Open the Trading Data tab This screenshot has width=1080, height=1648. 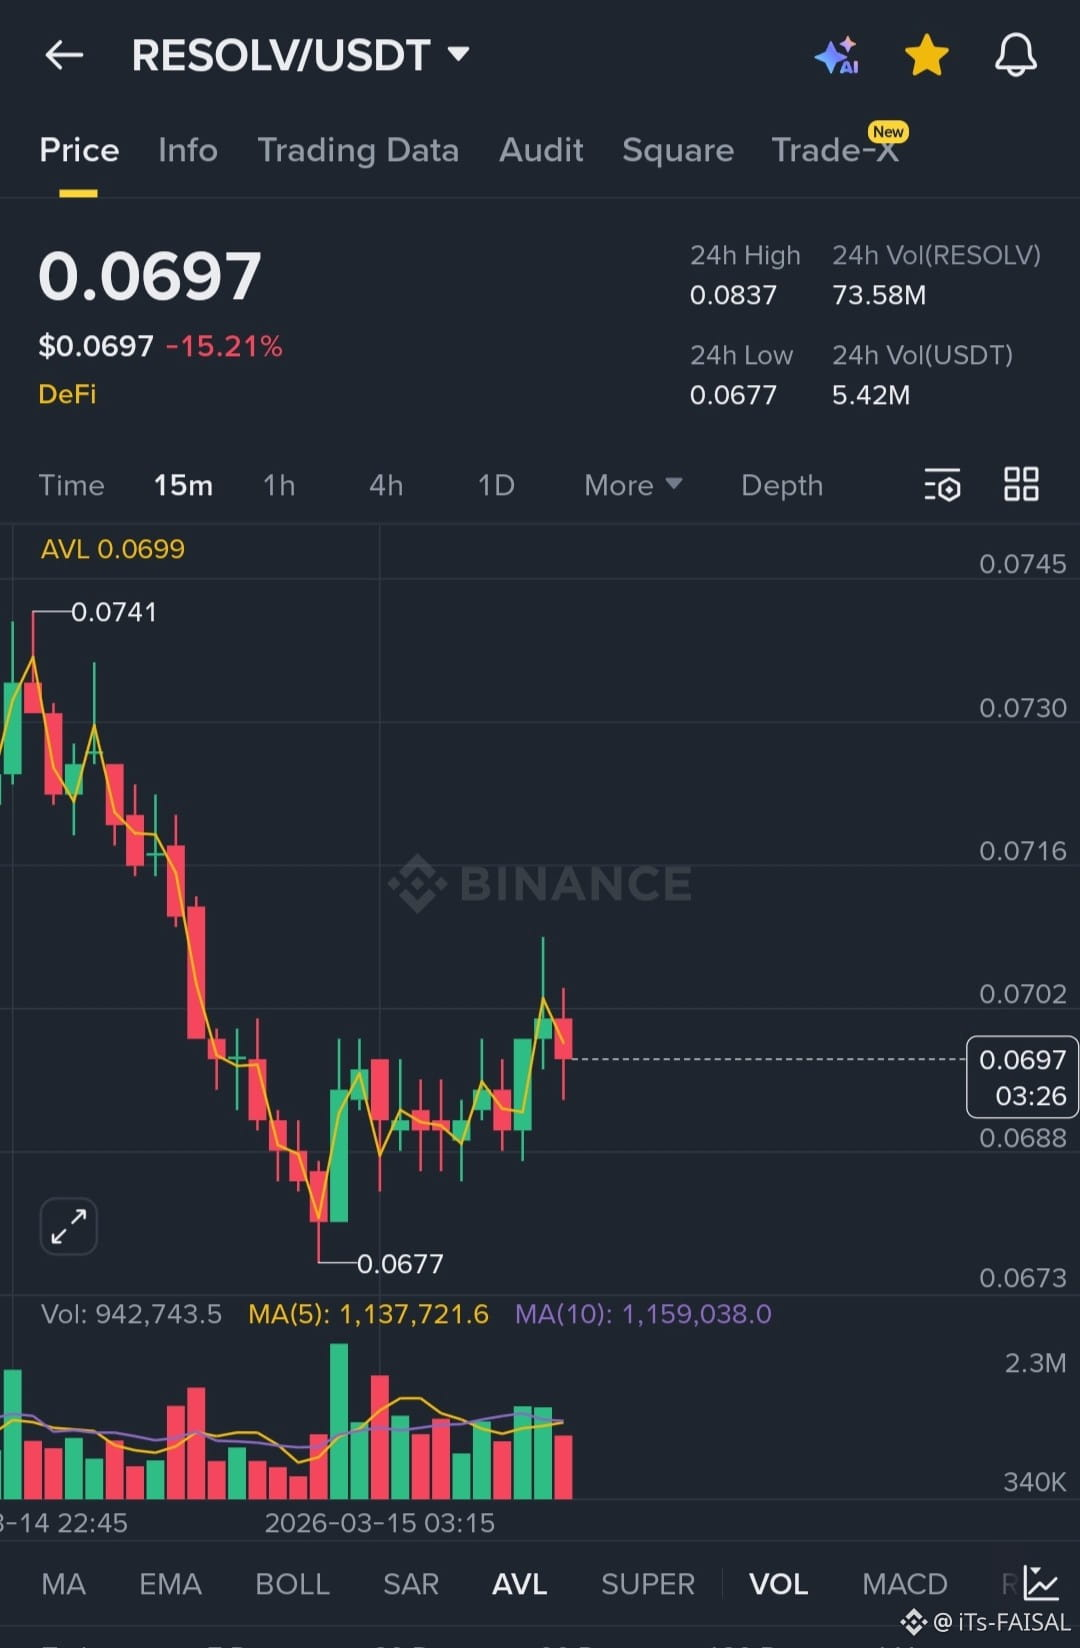coord(358,150)
